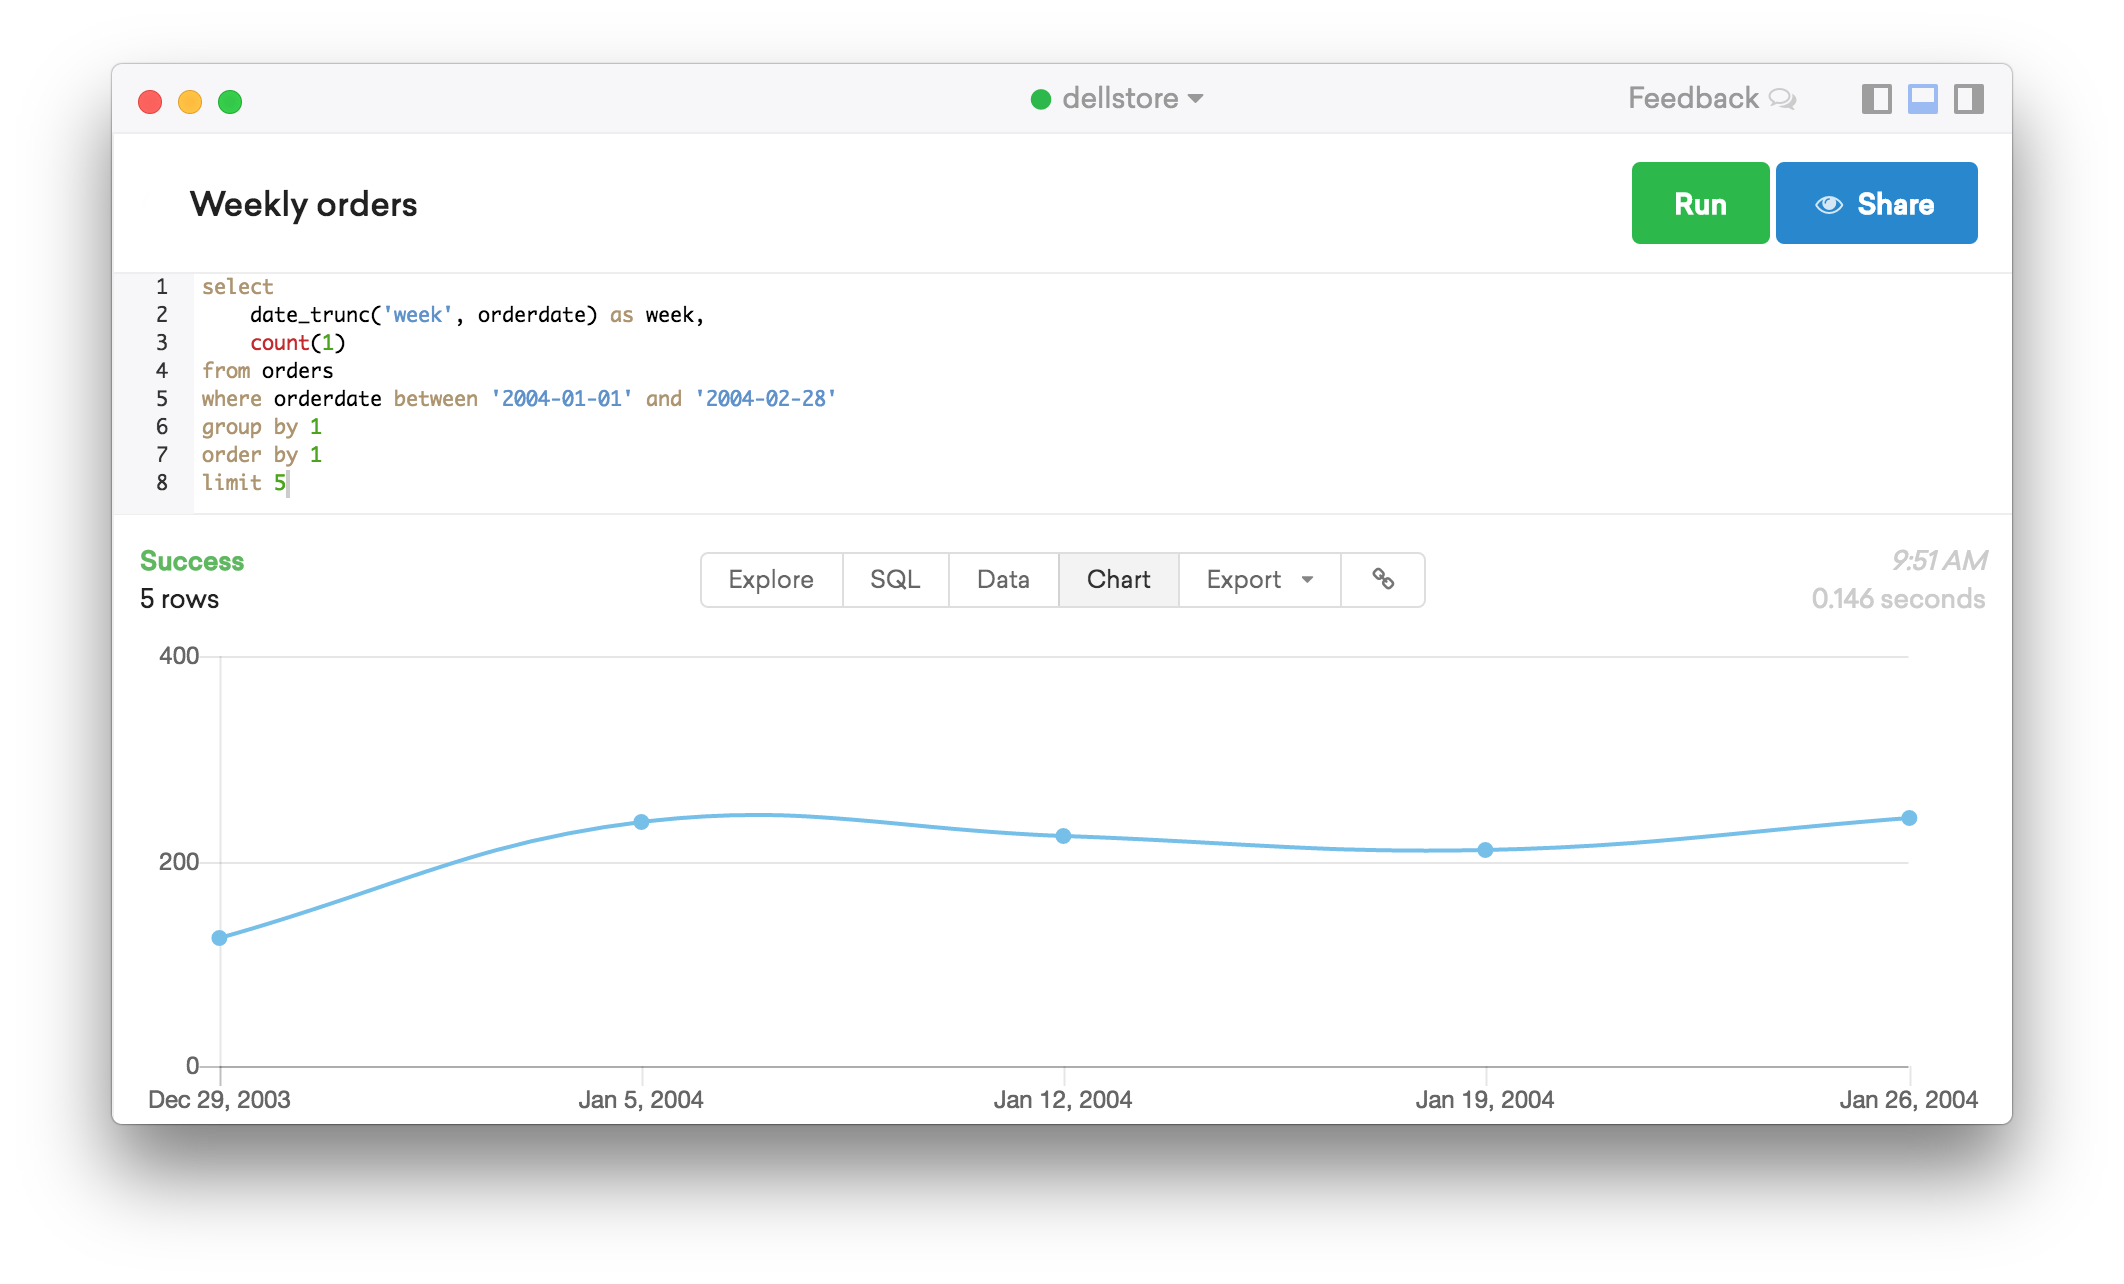This screenshot has height=1284, width=2124.
Task: Click the Weekly orders query title
Action: (x=304, y=204)
